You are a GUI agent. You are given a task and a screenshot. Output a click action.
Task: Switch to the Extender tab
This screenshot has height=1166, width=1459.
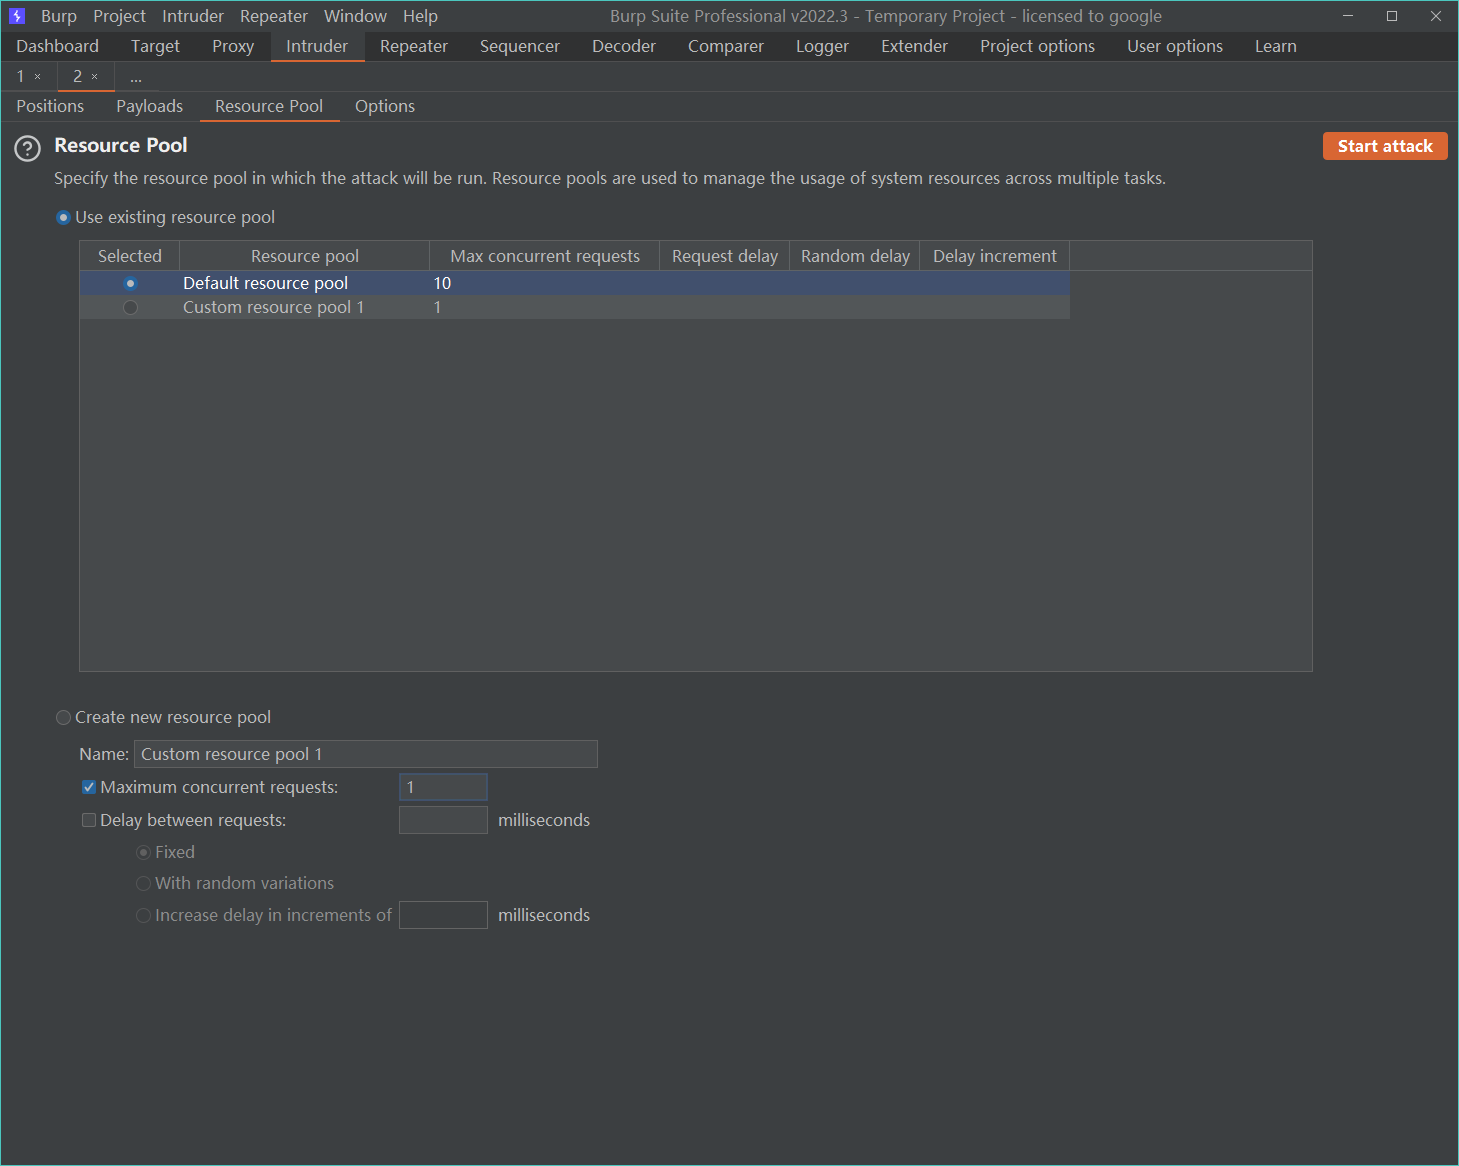[914, 46]
